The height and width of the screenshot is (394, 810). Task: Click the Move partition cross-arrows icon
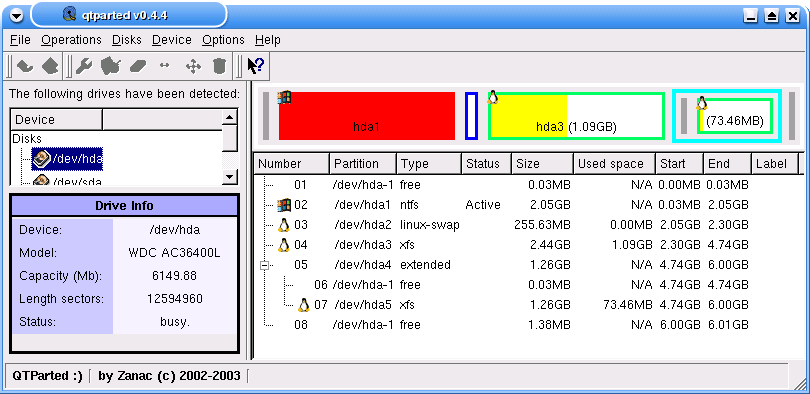pyautogui.click(x=193, y=66)
